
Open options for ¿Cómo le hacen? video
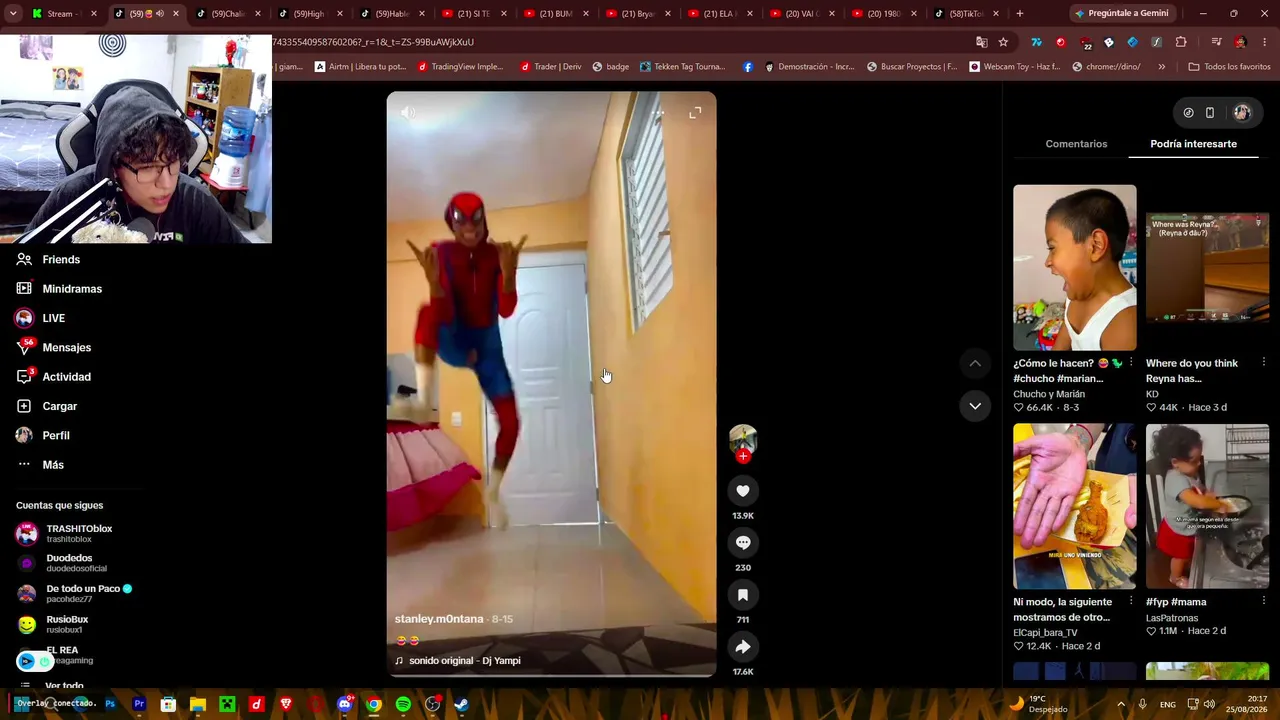[x=1131, y=363]
